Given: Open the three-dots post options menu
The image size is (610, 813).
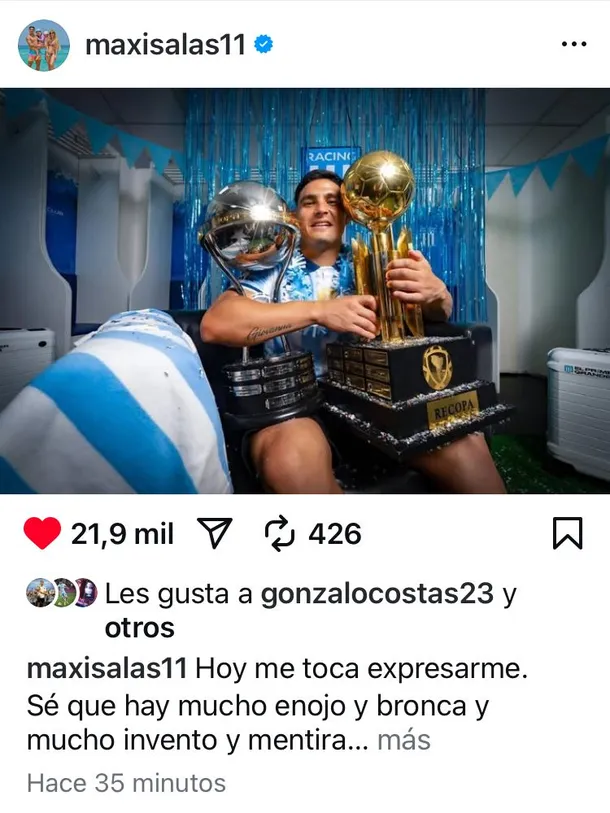Looking at the screenshot, I should pos(574,45).
